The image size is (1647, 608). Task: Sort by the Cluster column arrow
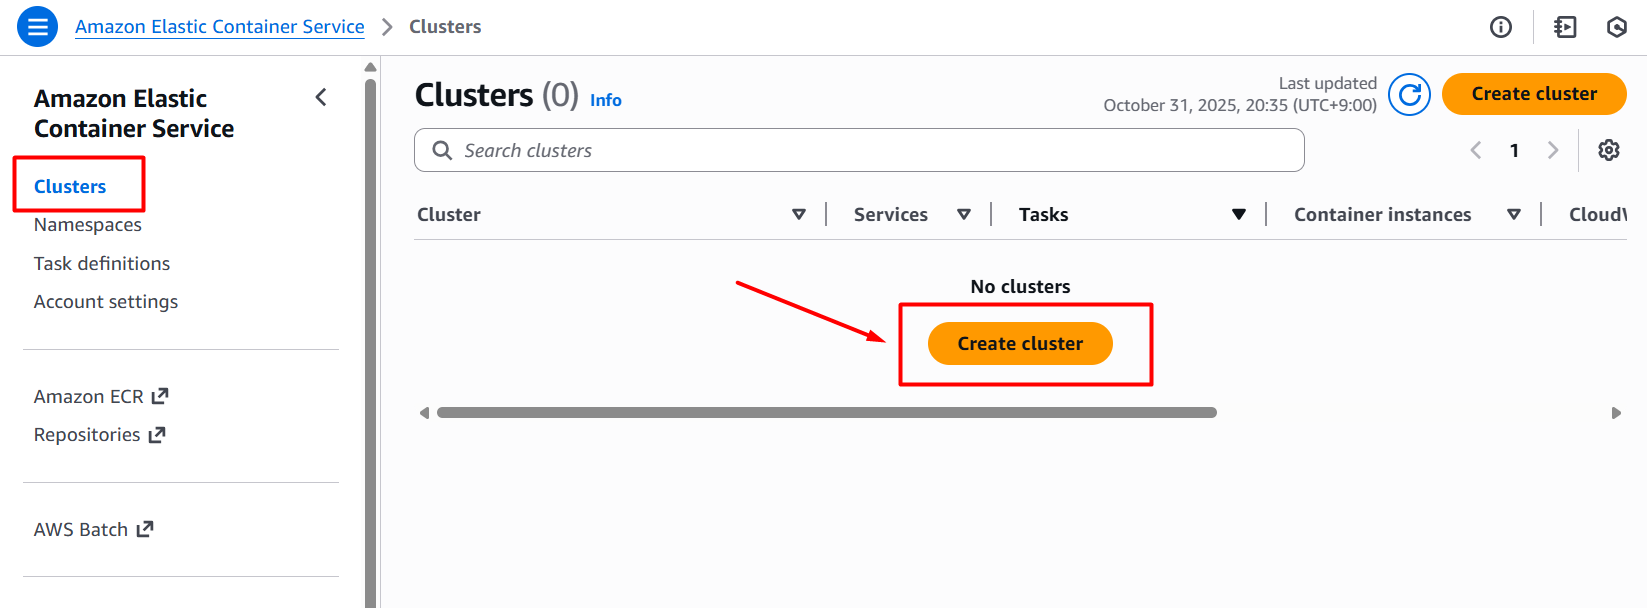click(x=799, y=215)
